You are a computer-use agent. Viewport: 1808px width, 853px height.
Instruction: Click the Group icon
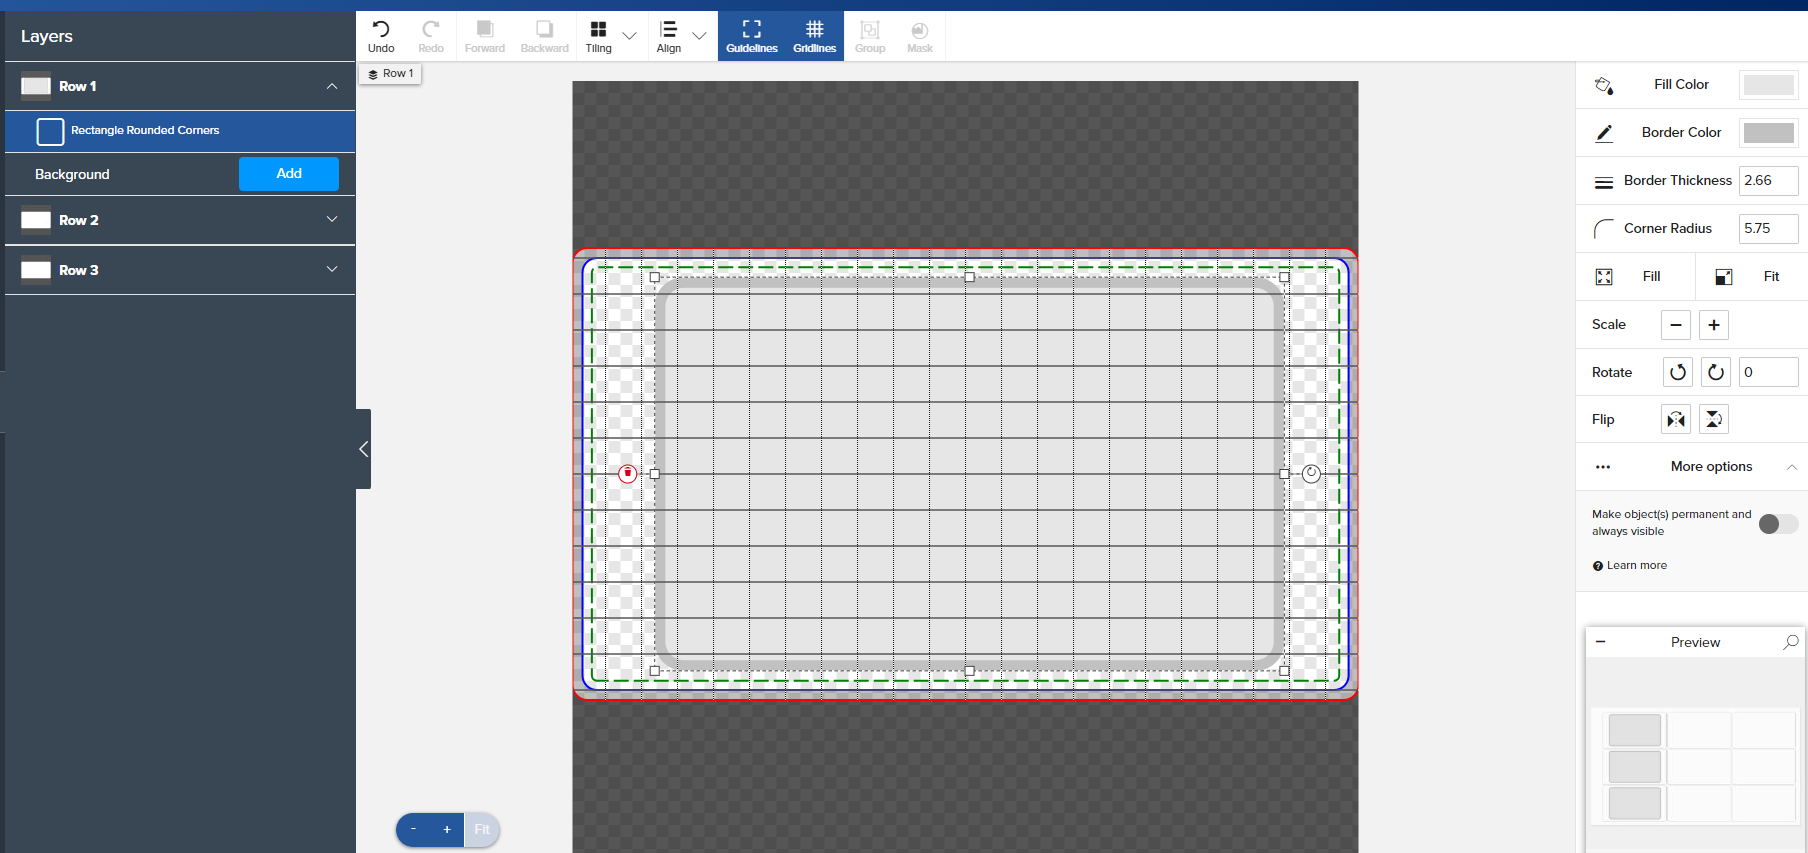click(870, 30)
